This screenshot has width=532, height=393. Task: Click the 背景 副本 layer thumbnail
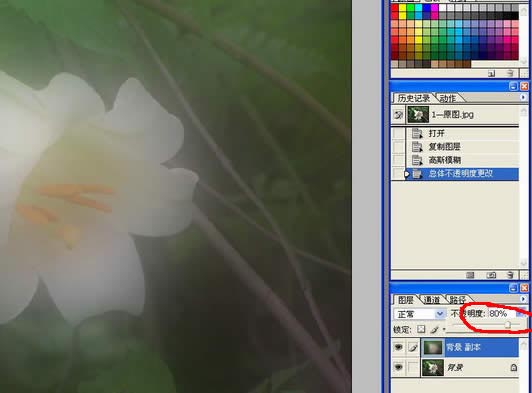click(433, 348)
